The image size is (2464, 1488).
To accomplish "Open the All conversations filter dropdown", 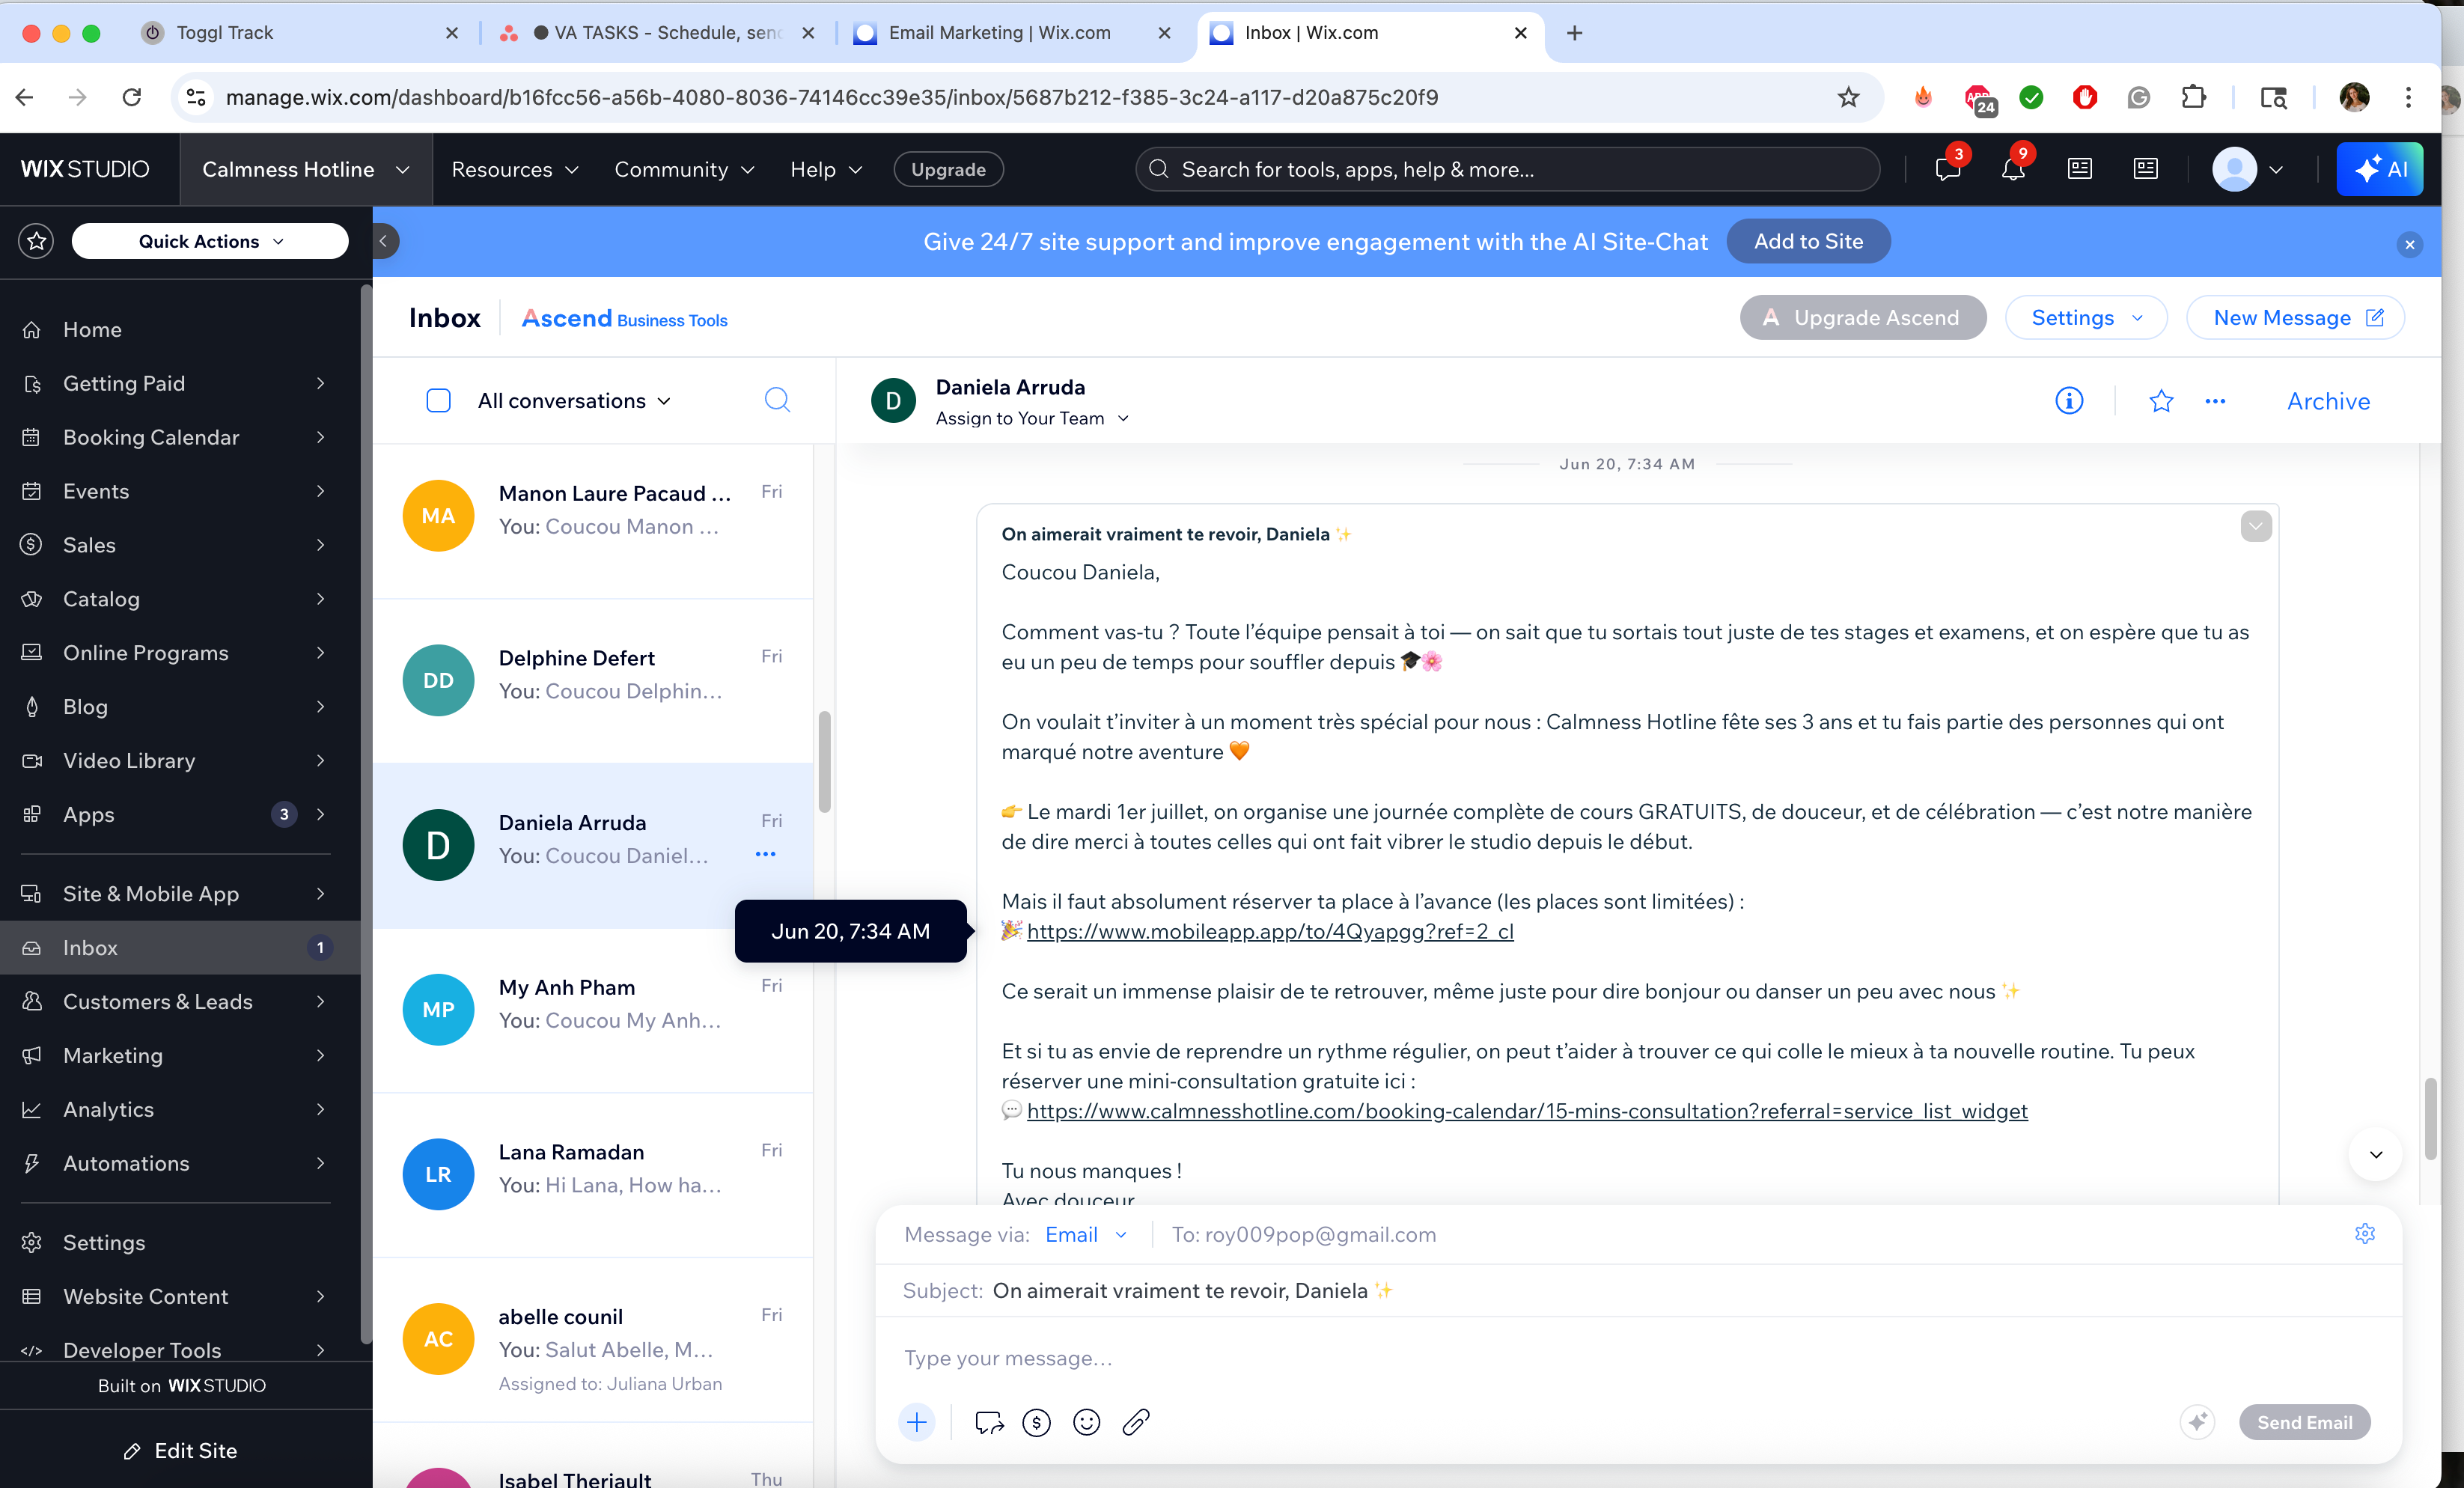I will coord(574,401).
